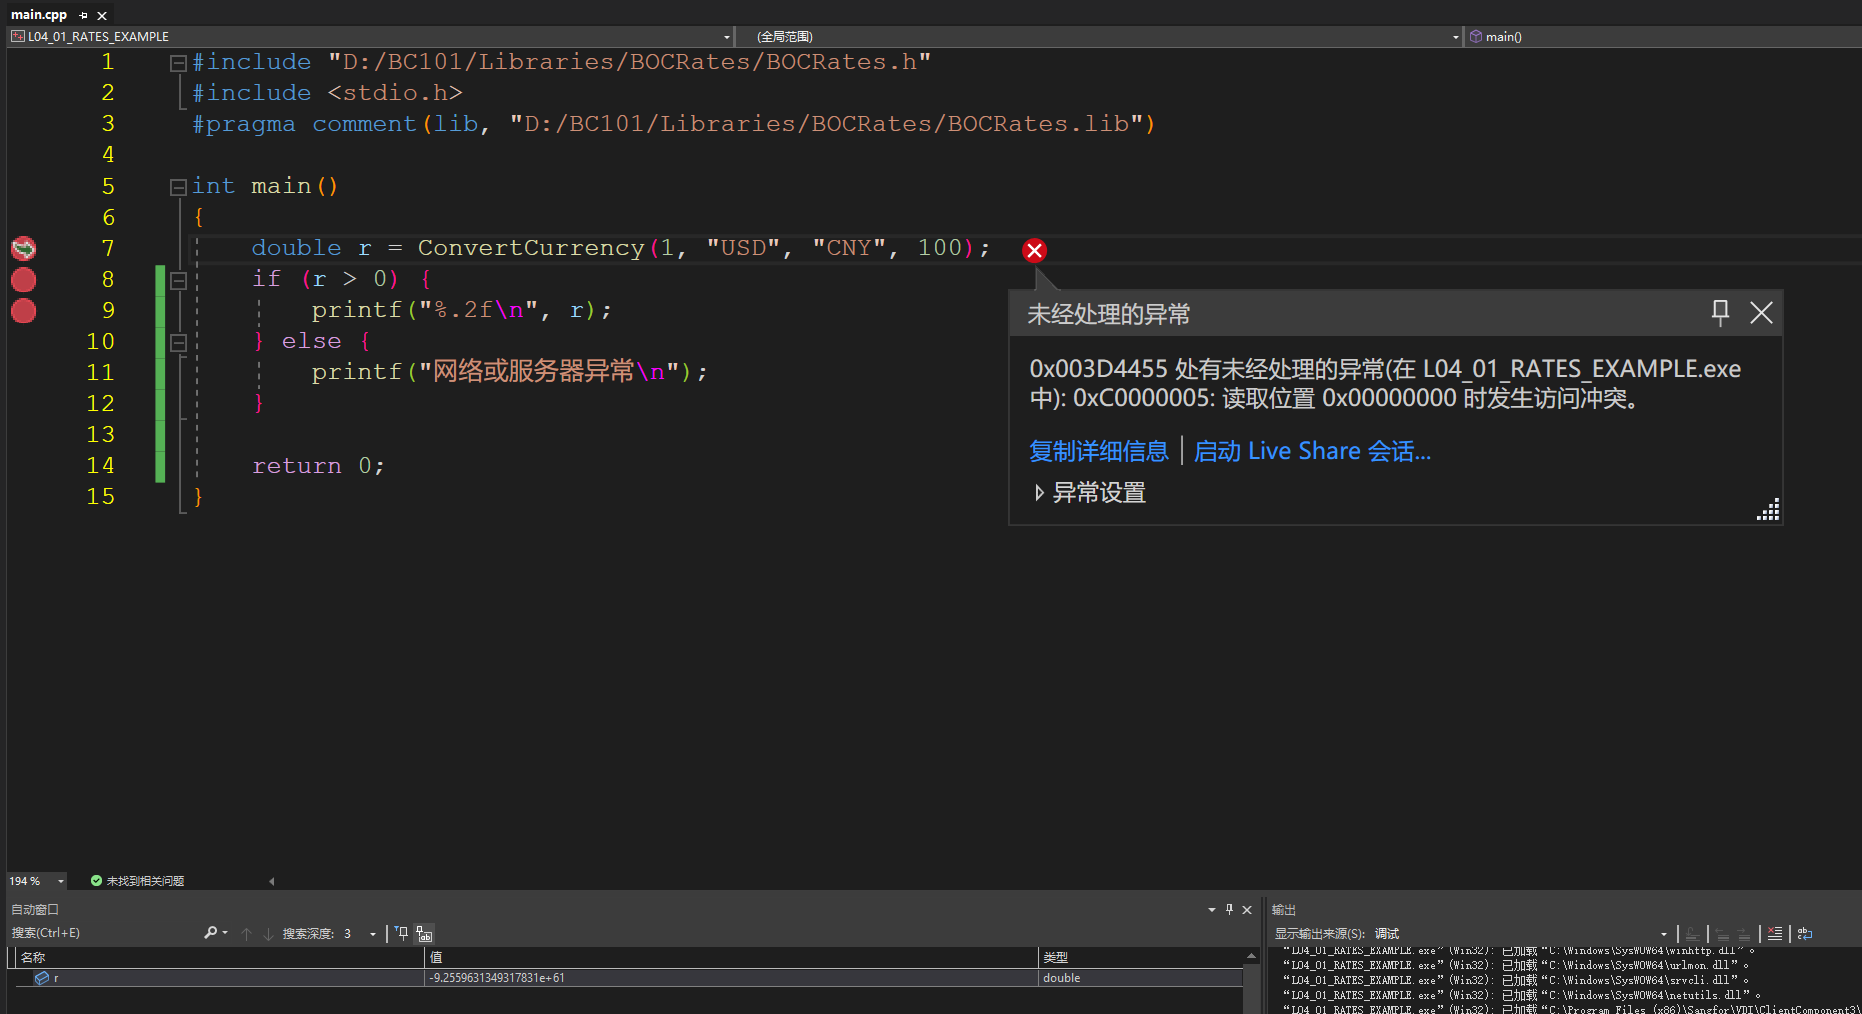
Task: Click the clear all output icon
Action: tap(1775, 934)
